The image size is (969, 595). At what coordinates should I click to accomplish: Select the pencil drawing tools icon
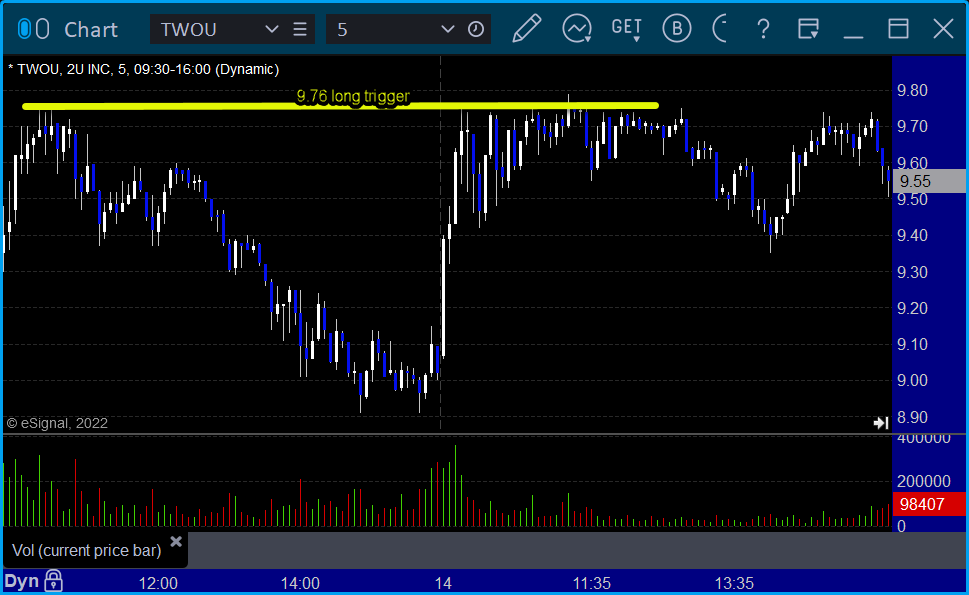pos(527,28)
